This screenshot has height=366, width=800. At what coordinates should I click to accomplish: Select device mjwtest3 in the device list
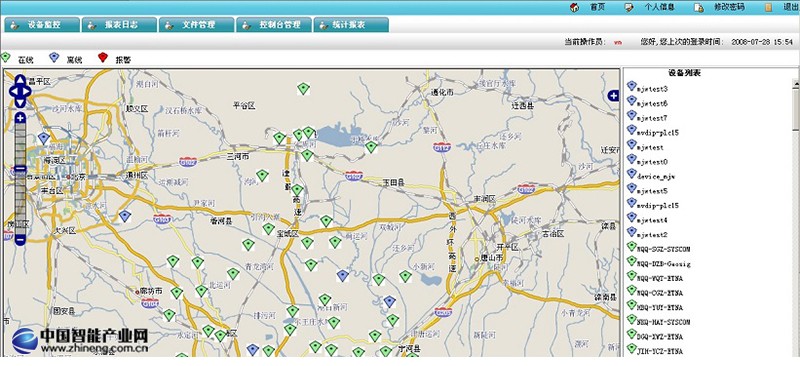click(x=647, y=88)
